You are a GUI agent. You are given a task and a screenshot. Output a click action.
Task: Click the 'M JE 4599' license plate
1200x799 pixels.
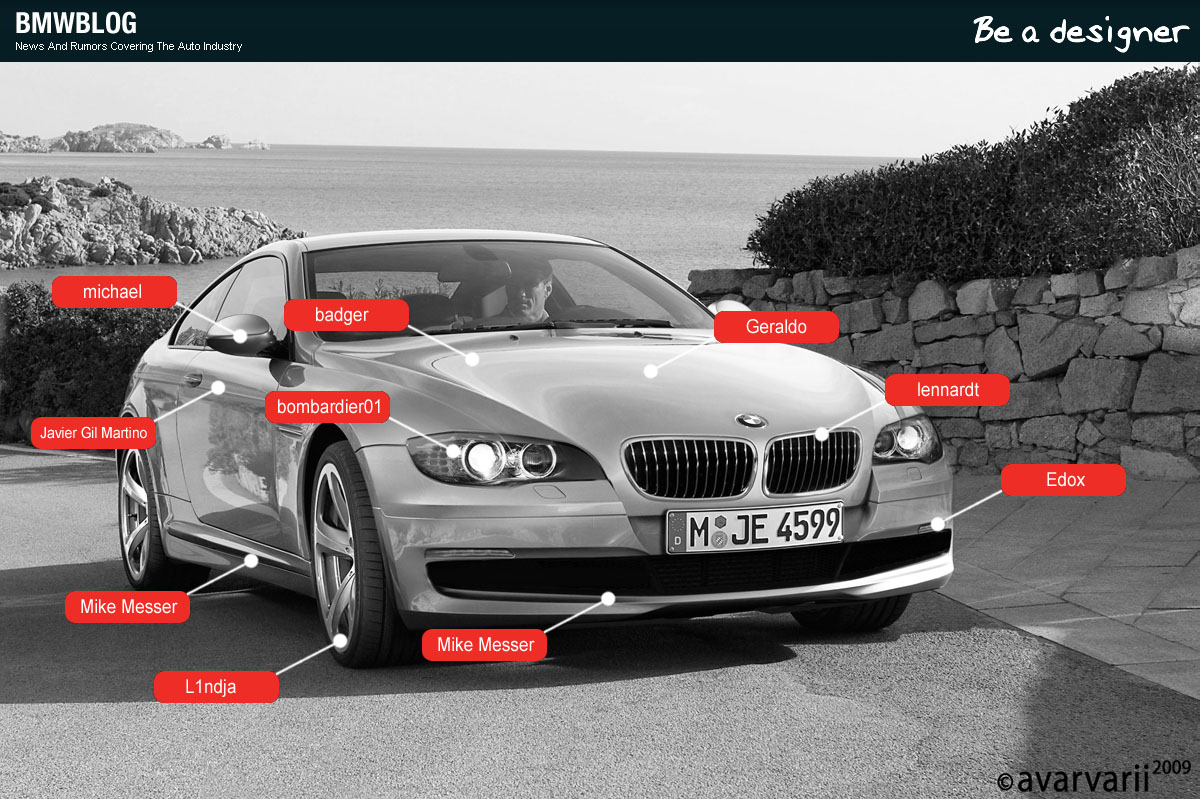pyautogui.click(x=755, y=527)
